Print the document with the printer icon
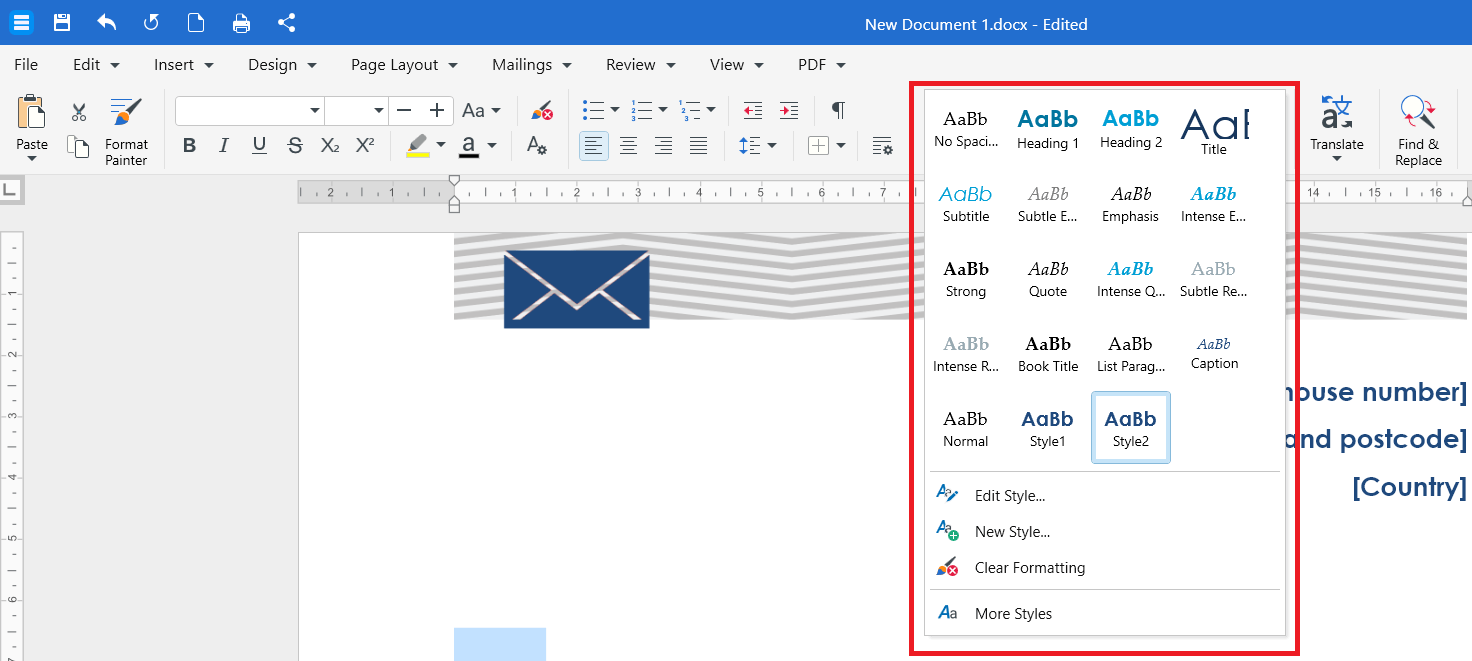Screen dimensions: 1472x661 (x=241, y=23)
